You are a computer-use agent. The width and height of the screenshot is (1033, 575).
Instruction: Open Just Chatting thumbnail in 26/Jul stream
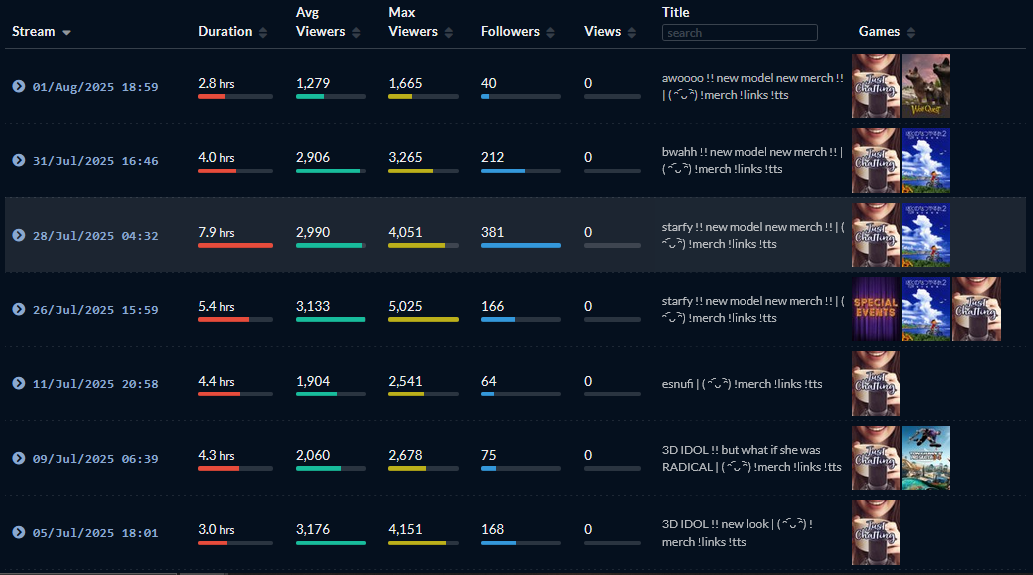[976, 309]
